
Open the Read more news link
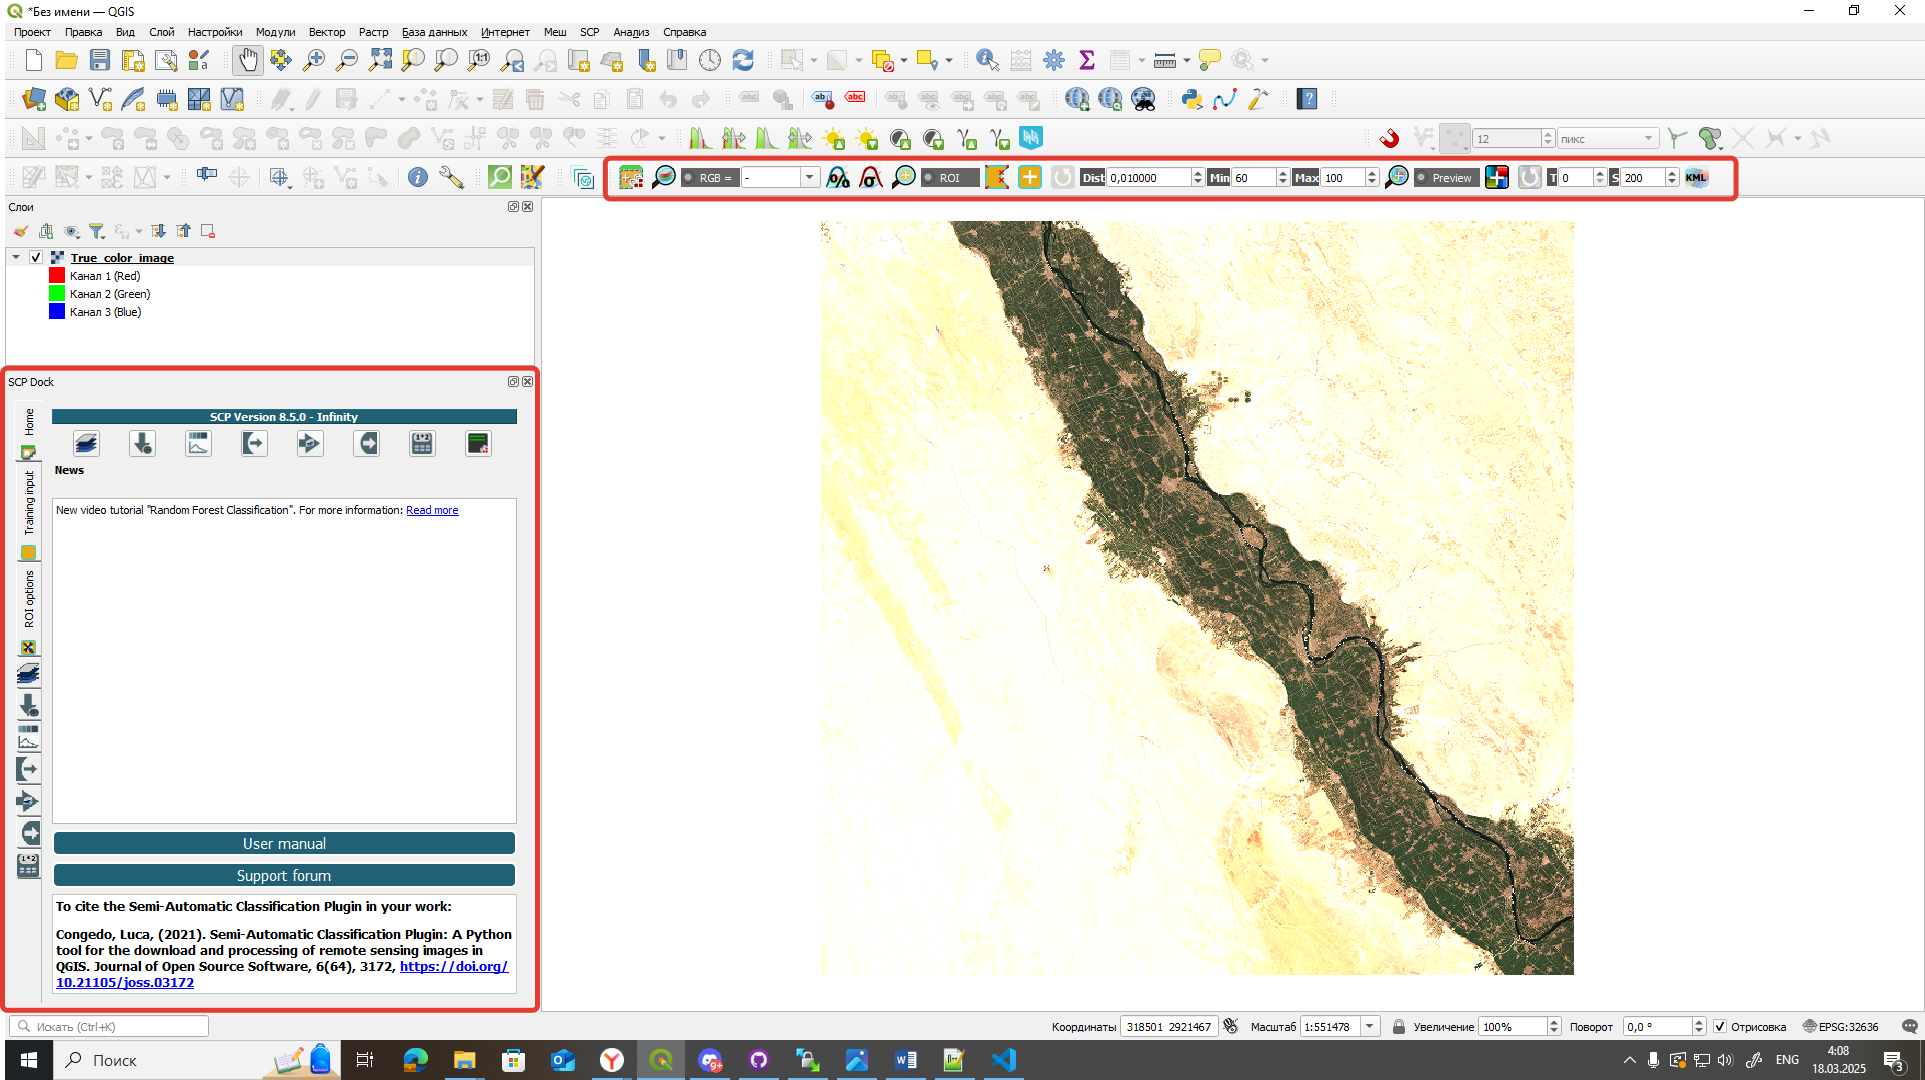pos(432,510)
